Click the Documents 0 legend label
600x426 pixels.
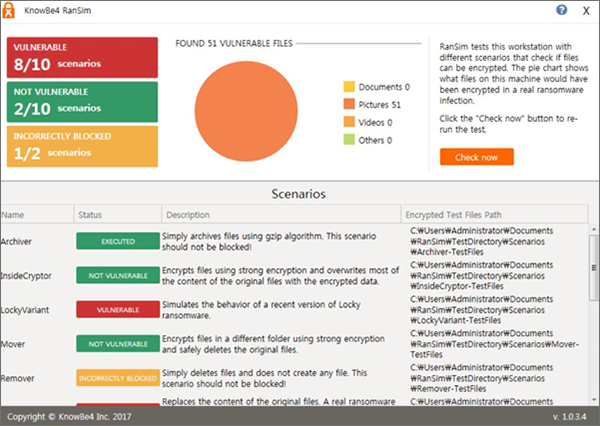tap(384, 87)
